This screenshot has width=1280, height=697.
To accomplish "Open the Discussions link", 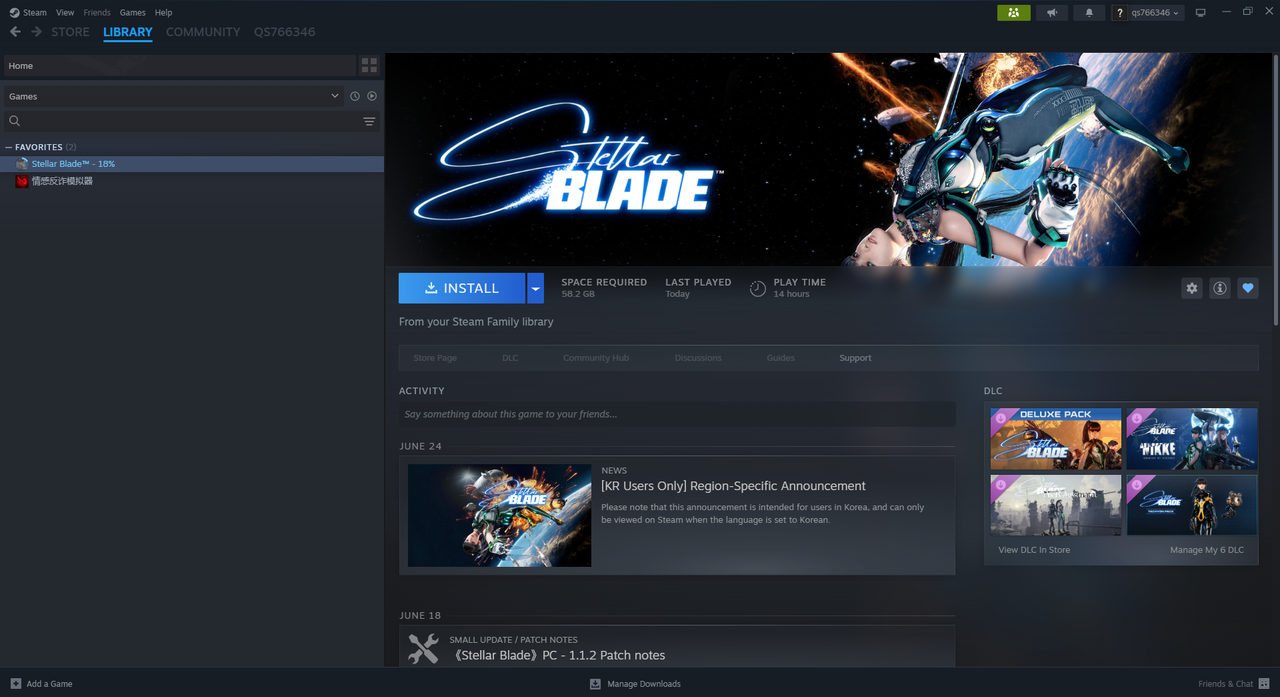I will 698,358.
